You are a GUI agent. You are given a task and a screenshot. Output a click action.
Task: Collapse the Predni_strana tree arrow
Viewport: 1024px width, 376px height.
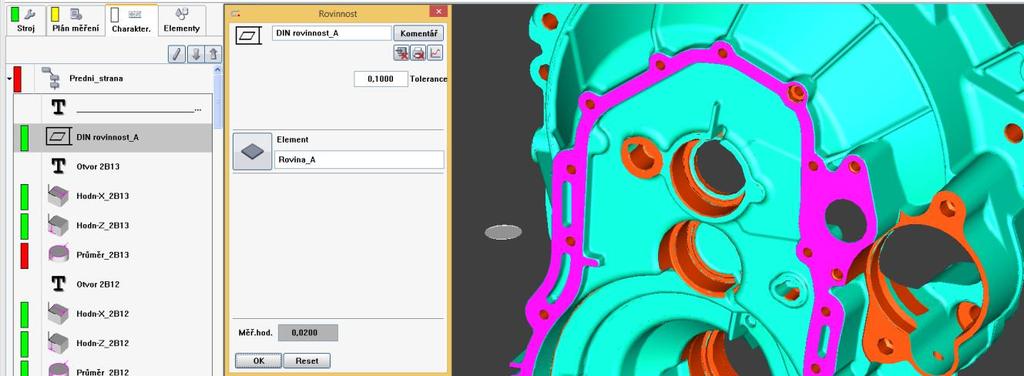[x=9, y=79]
